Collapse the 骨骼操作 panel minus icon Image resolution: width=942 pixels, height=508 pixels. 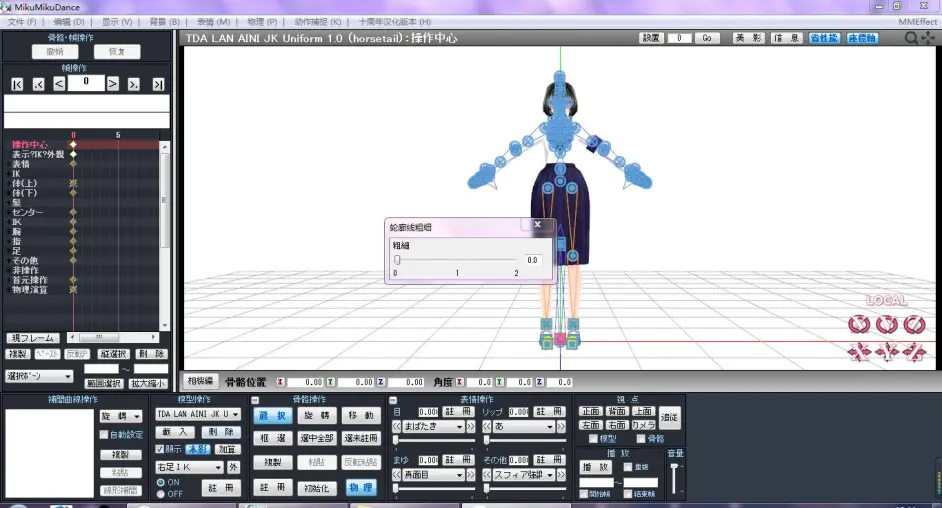255,400
